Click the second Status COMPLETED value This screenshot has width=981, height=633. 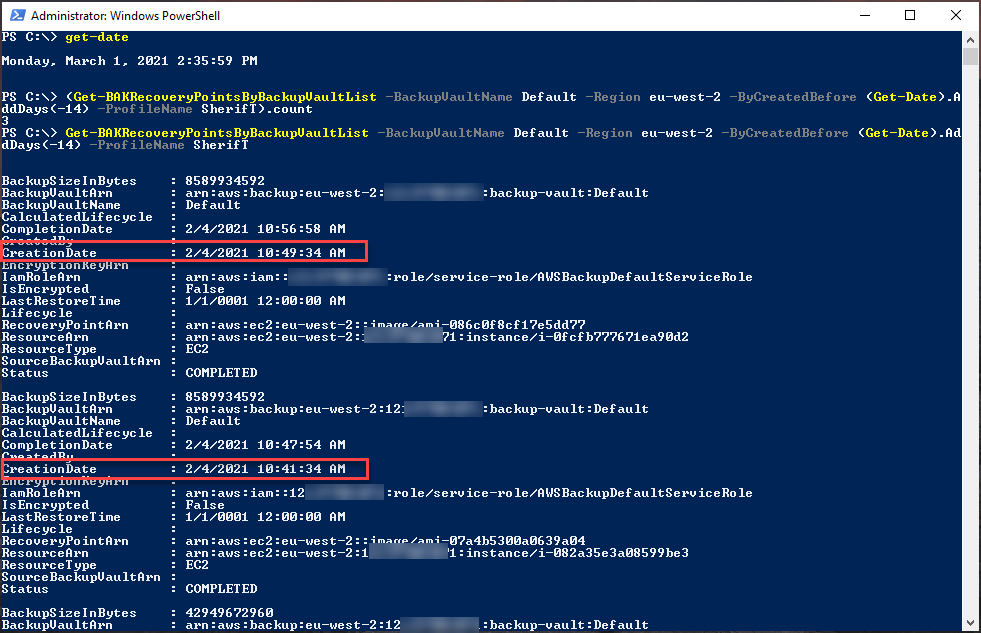(x=221, y=589)
